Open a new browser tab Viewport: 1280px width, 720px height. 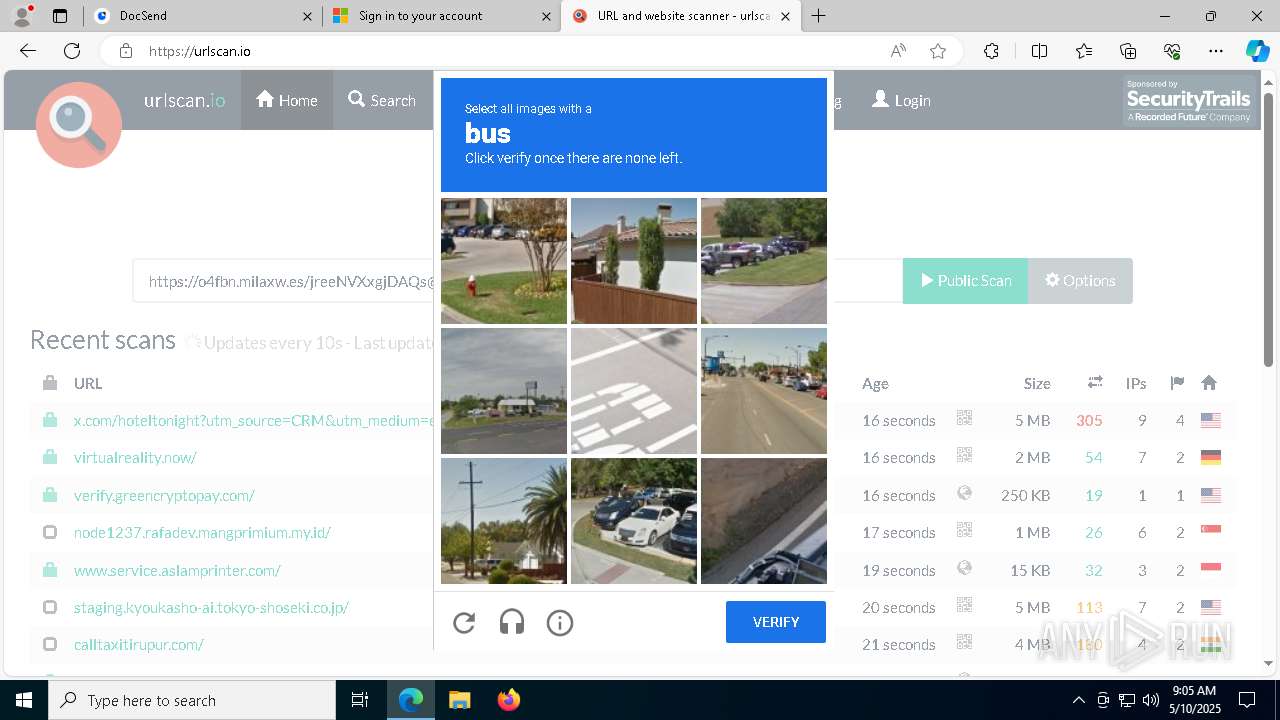[819, 16]
